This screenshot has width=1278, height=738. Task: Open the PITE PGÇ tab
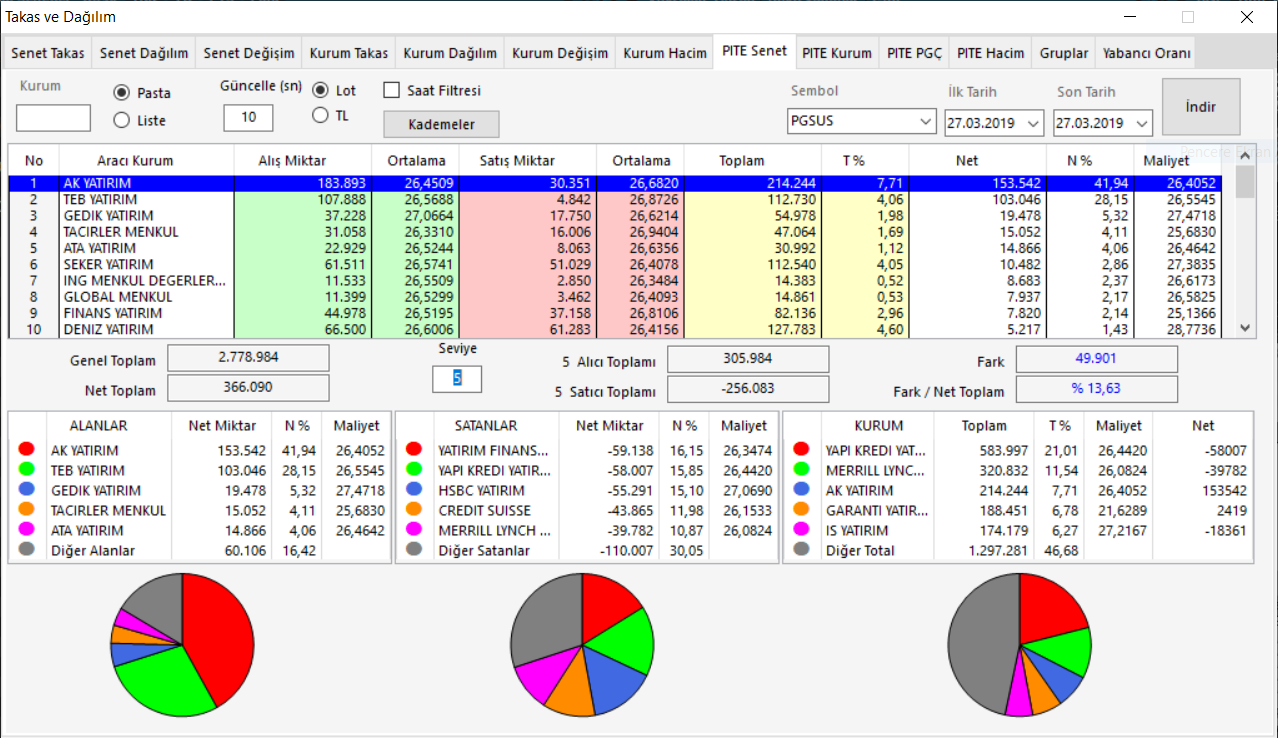point(914,53)
